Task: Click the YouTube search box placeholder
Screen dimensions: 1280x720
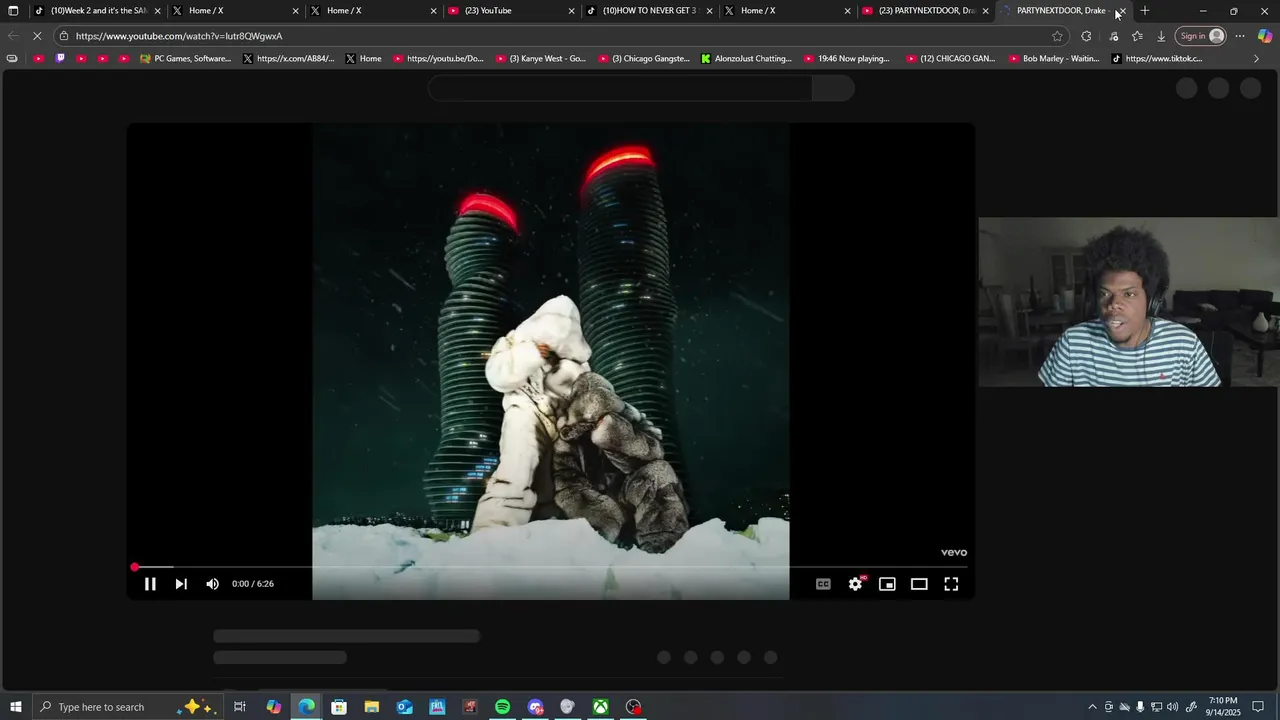Action: click(620, 88)
